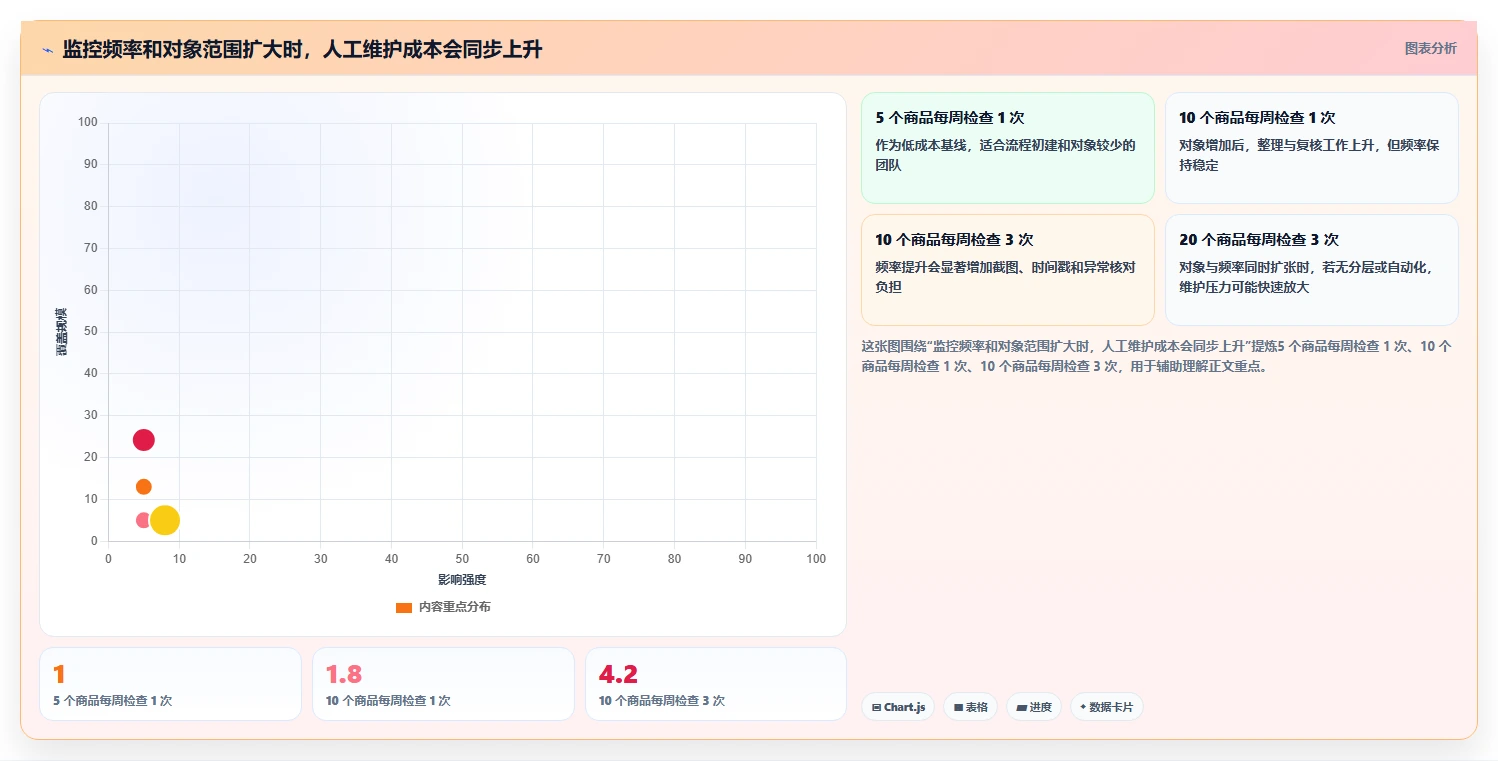
Task: Select the 数据卡片 tag chip
Action: point(1106,707)
